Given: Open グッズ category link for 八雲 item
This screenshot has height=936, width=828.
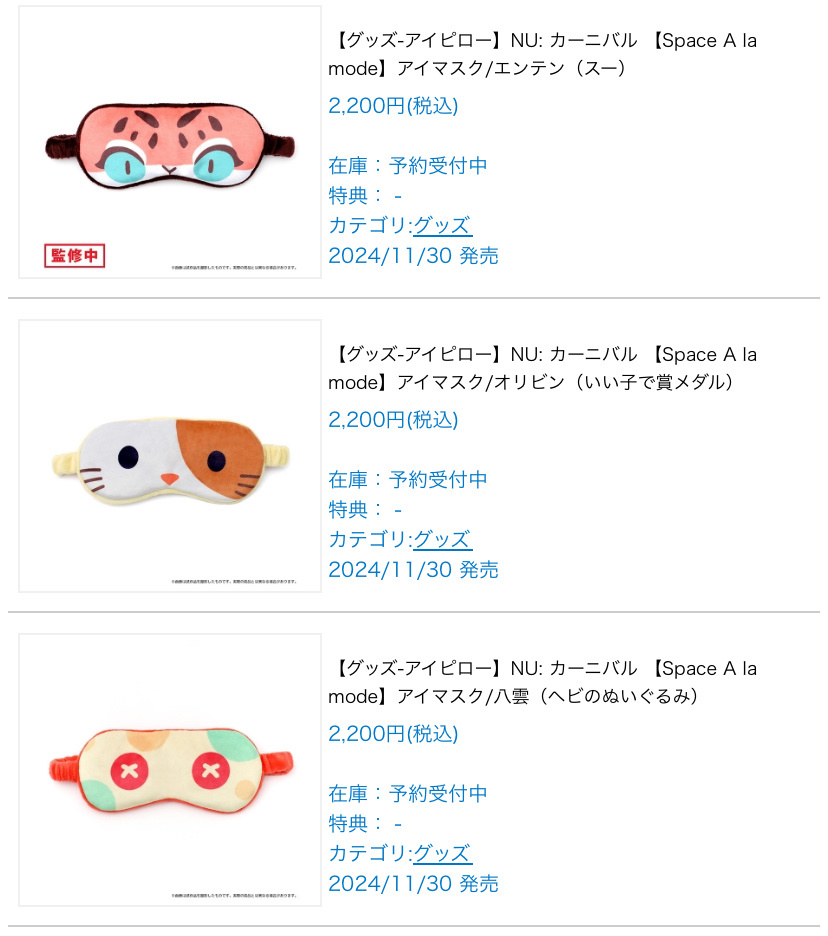Looking at the screenshot, I should pos(442,854).
